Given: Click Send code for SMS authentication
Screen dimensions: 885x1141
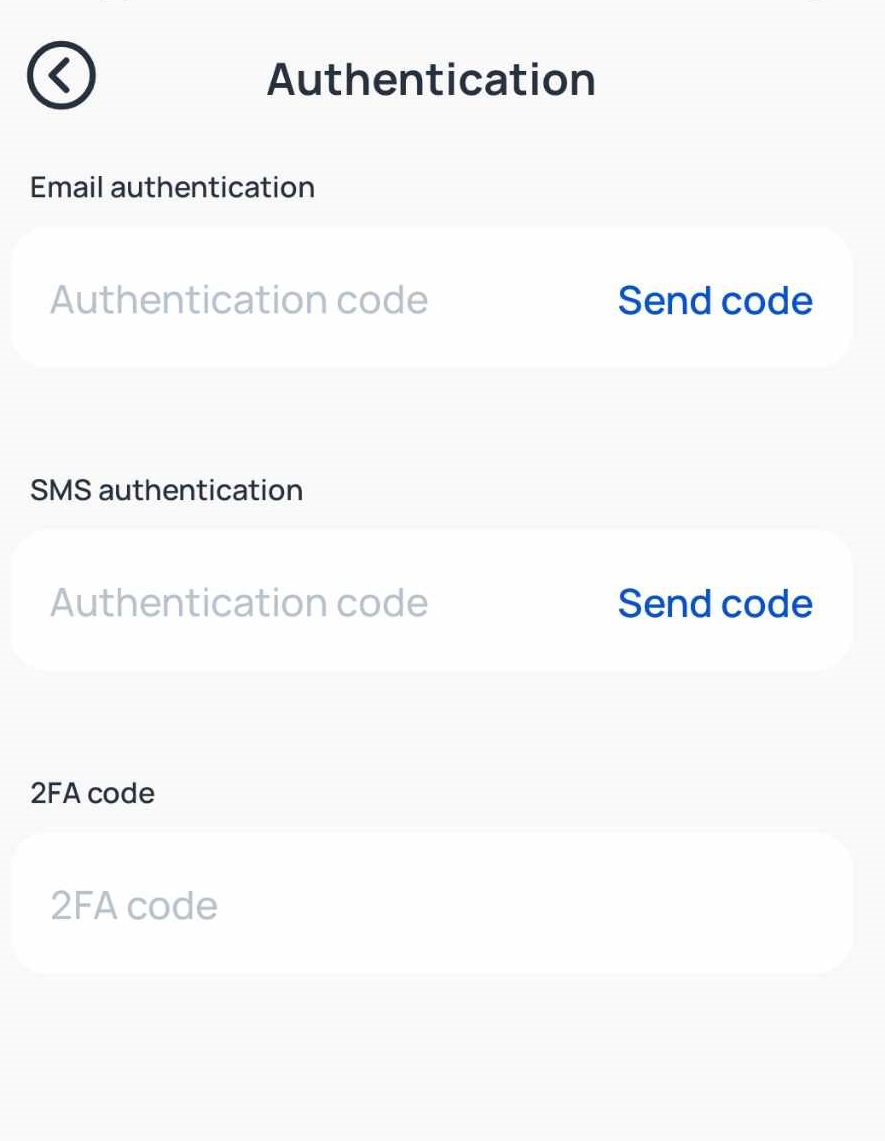Looking at the screenshot, I should 715,603.
